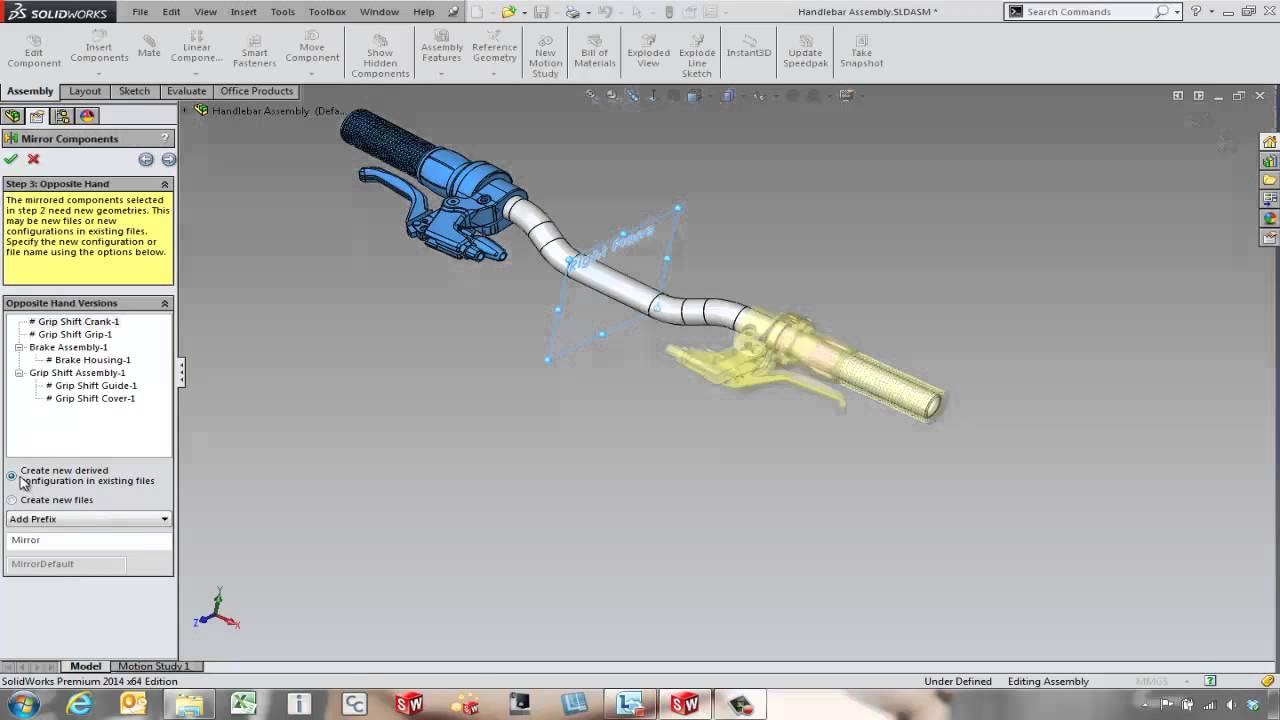Open the Reference Geometry dropdown arrow
1280x720 pixels.
pyautogui.click(x=495, y=73)
